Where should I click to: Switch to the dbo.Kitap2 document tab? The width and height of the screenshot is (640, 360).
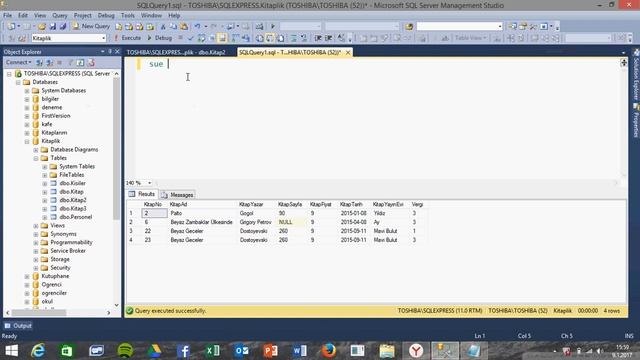[x=176, y=52]
